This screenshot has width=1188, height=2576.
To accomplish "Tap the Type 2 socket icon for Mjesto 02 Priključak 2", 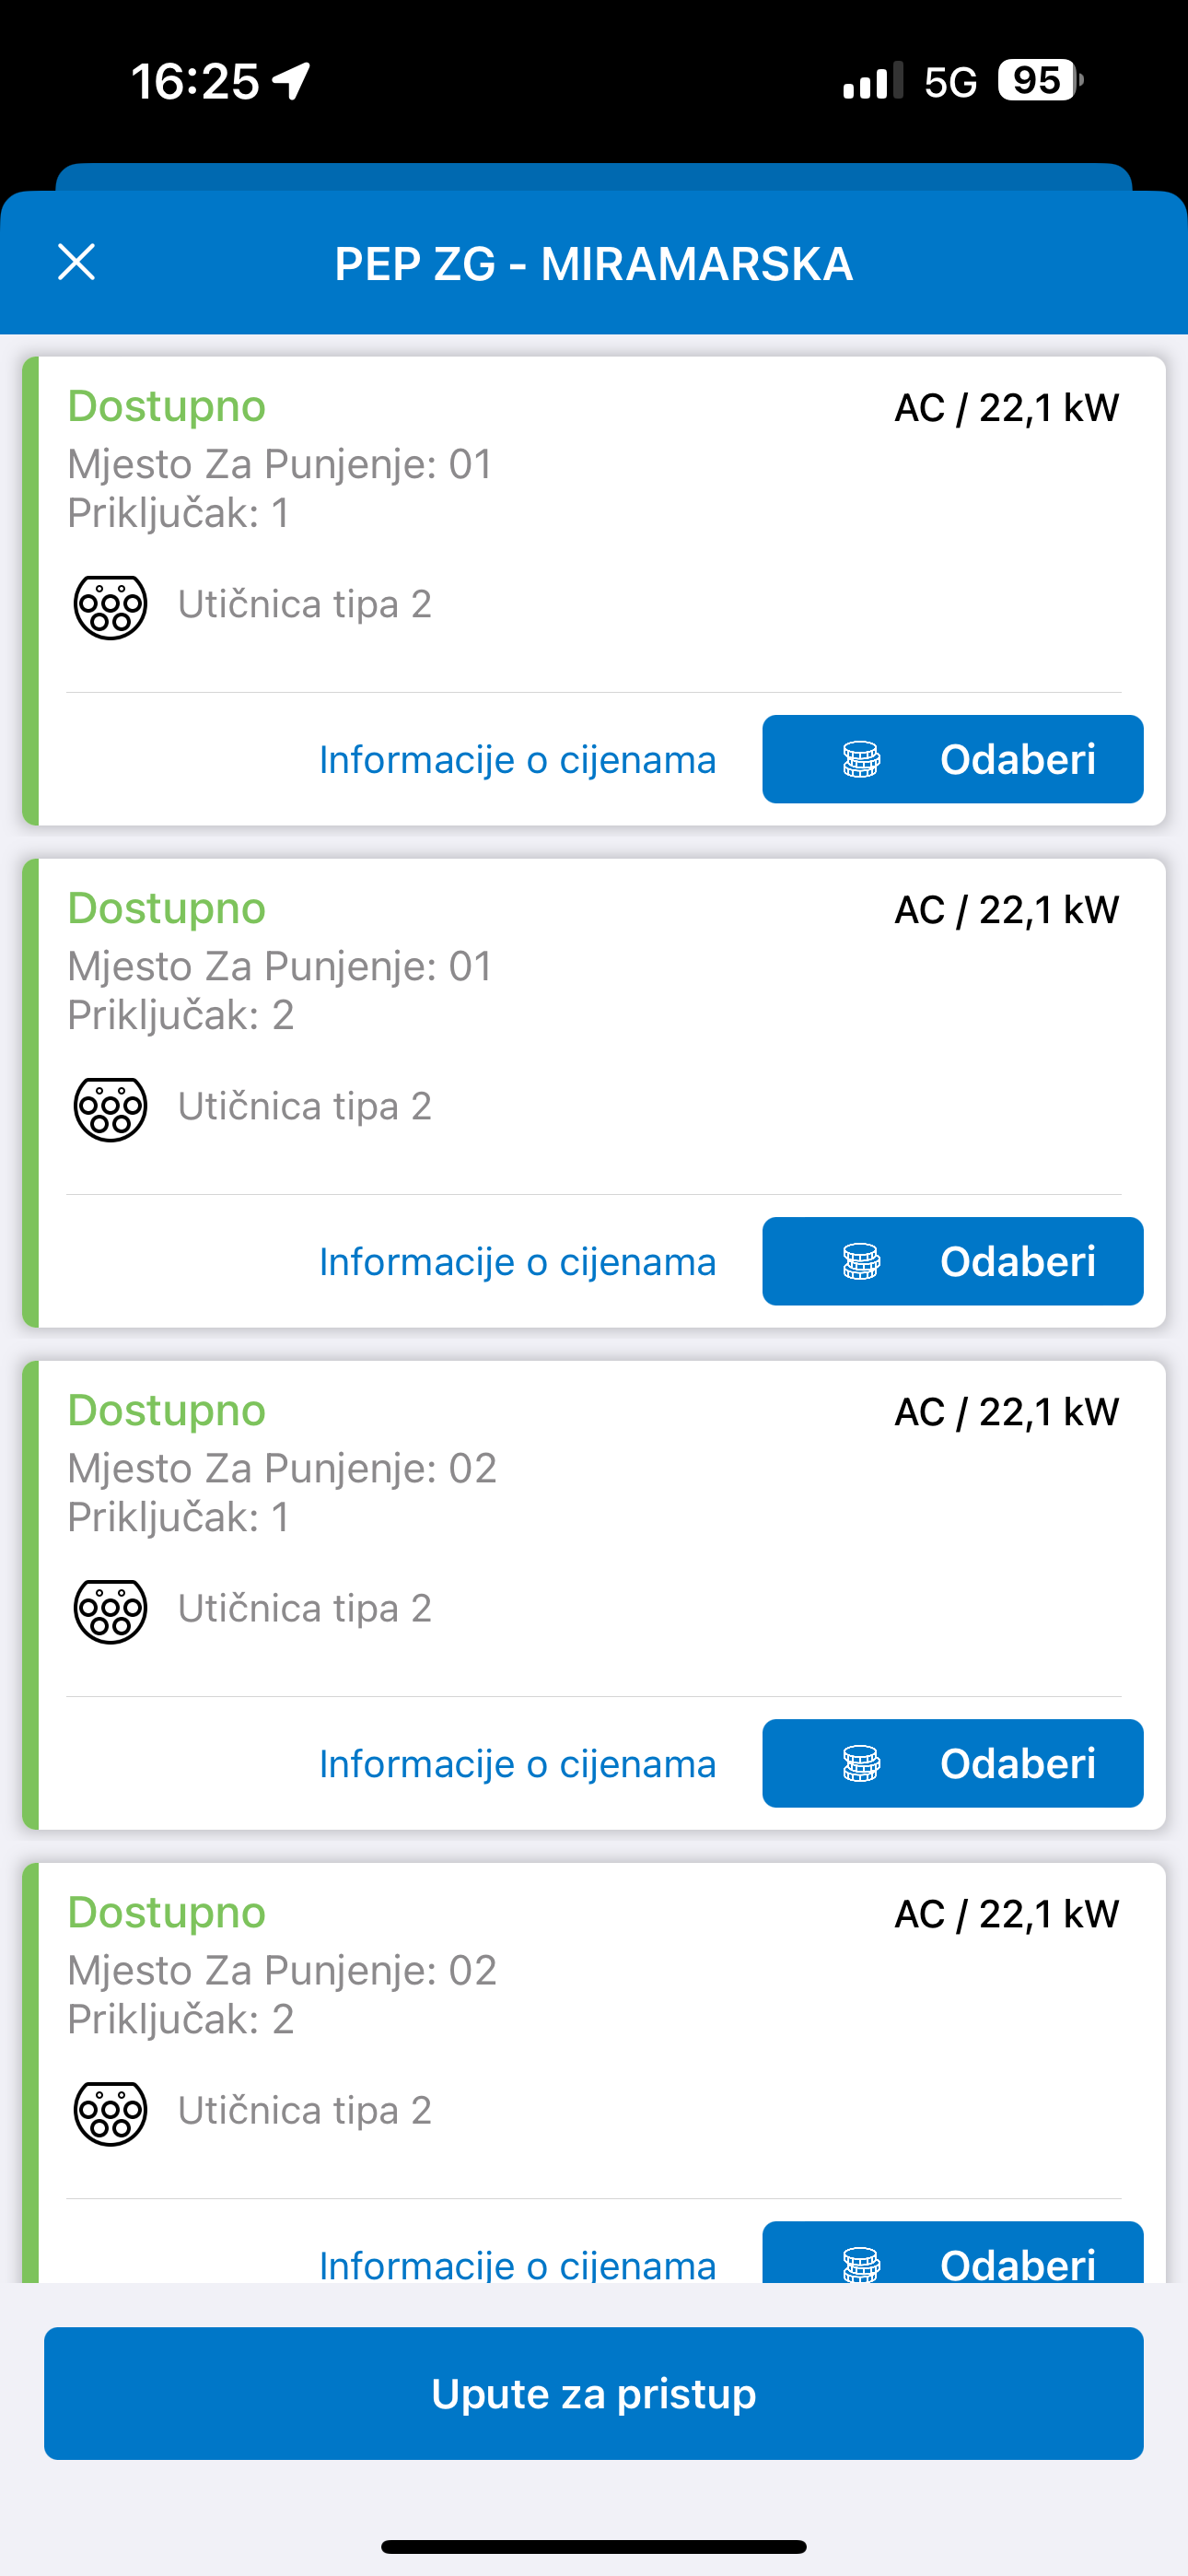I will point(111,2112).
